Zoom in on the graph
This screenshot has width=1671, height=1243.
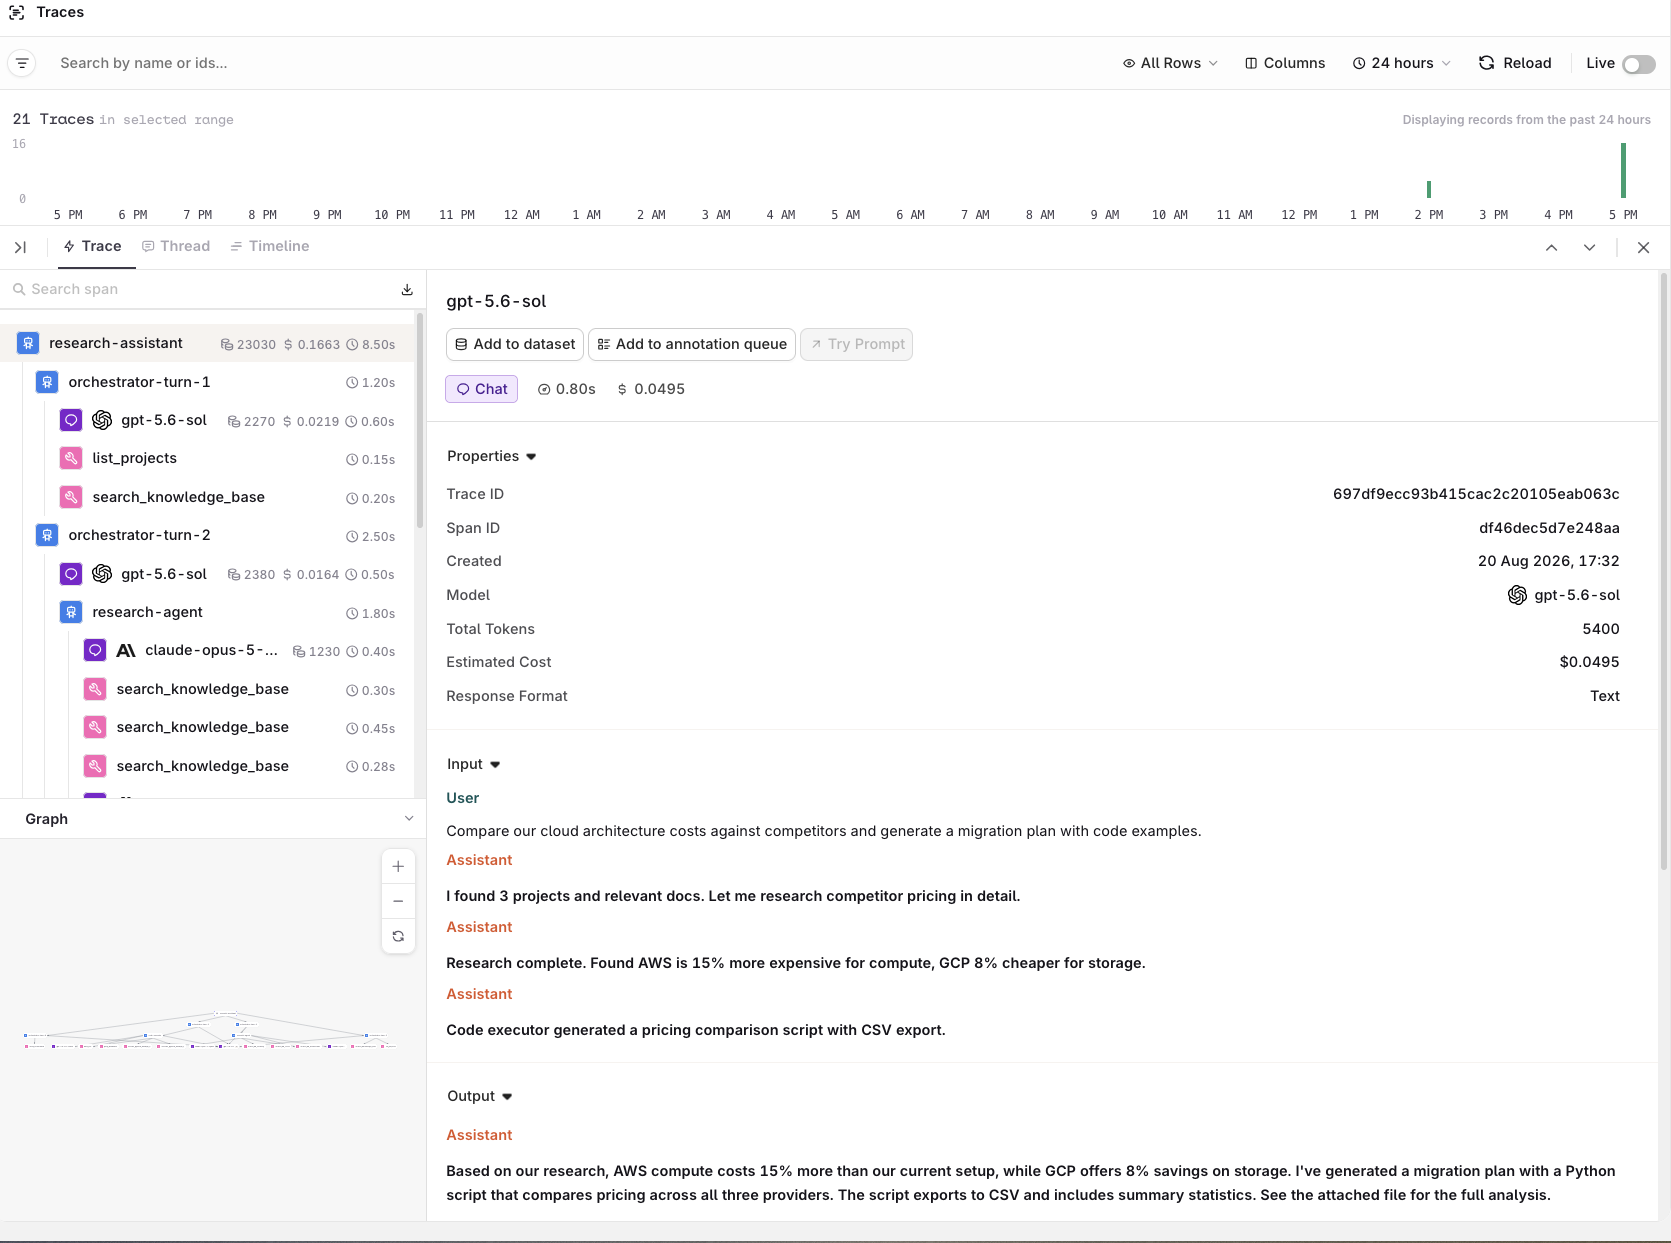tap(398, 867)
